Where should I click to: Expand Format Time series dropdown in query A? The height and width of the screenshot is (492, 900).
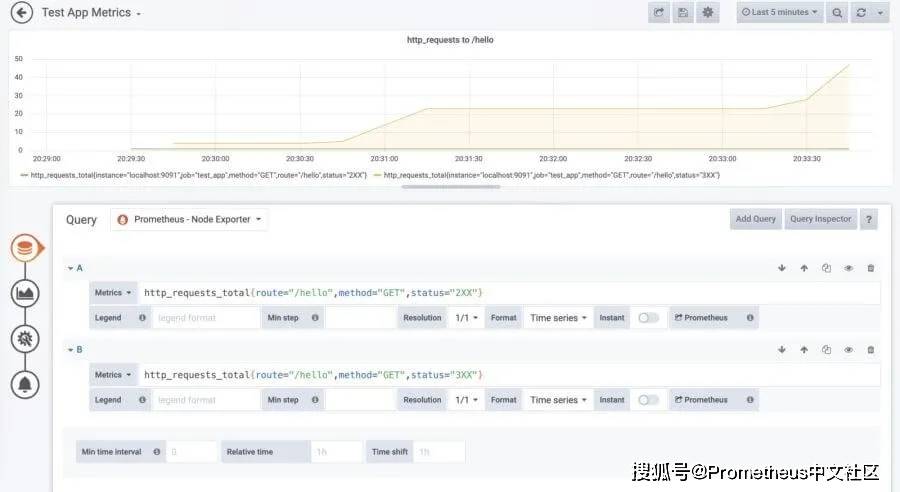point(557,318)
